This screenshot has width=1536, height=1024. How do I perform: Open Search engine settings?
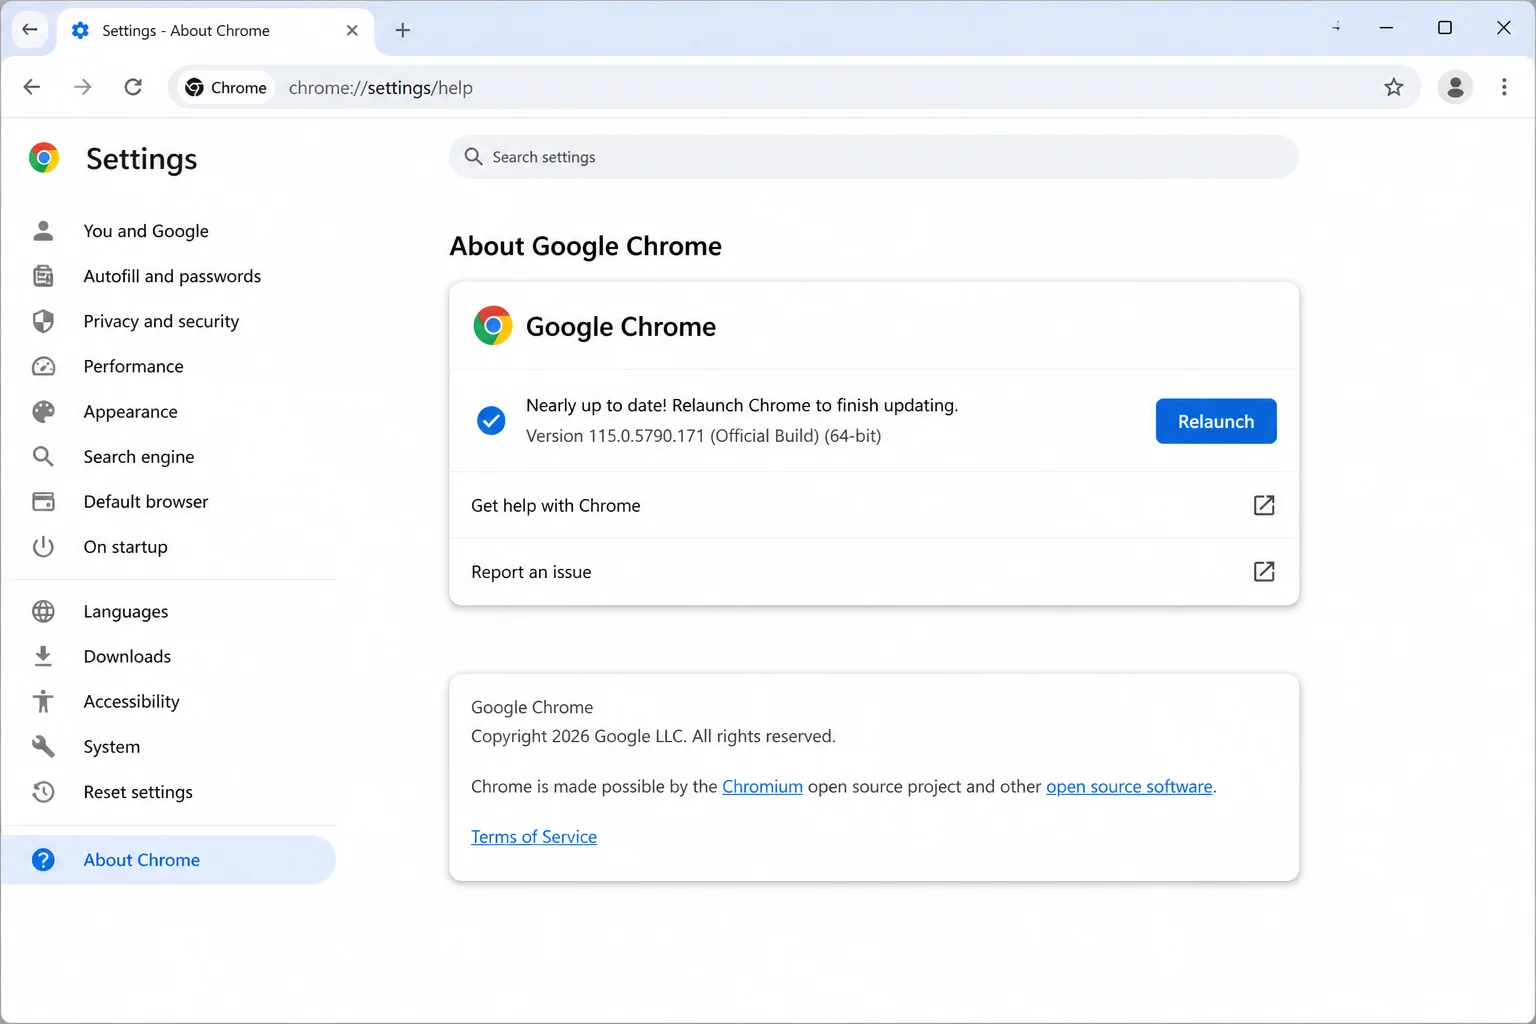point(139,456)
